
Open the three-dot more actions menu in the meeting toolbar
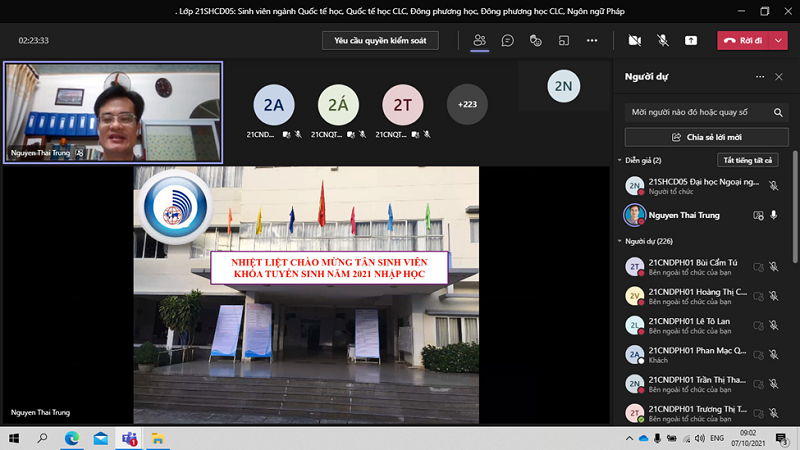coord(592,40)
